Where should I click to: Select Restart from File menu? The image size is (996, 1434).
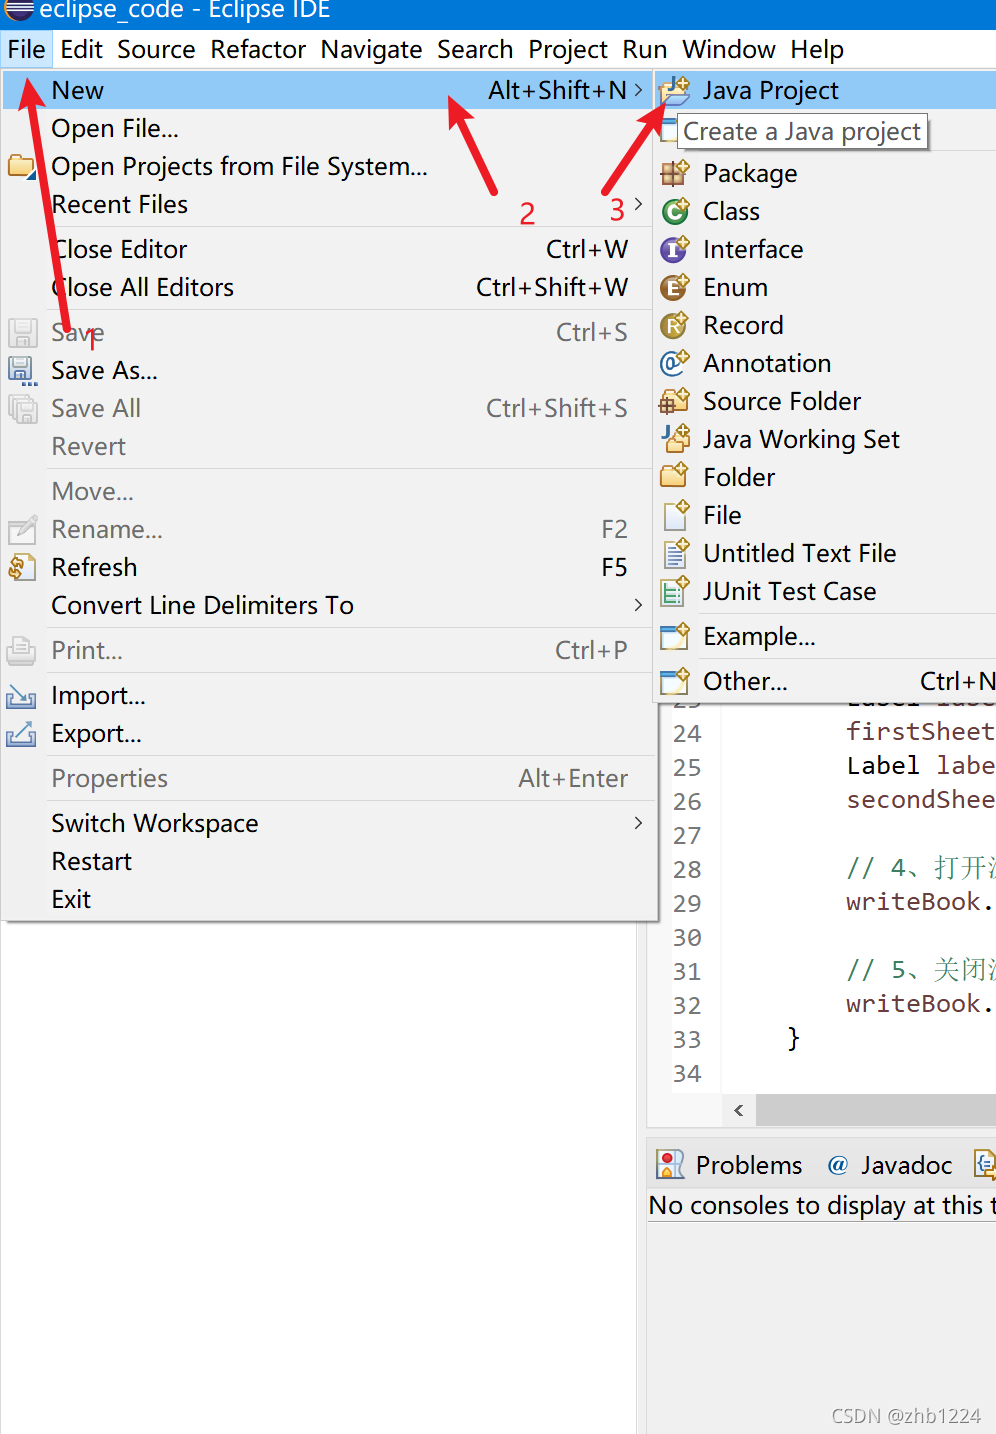[328, 861]
